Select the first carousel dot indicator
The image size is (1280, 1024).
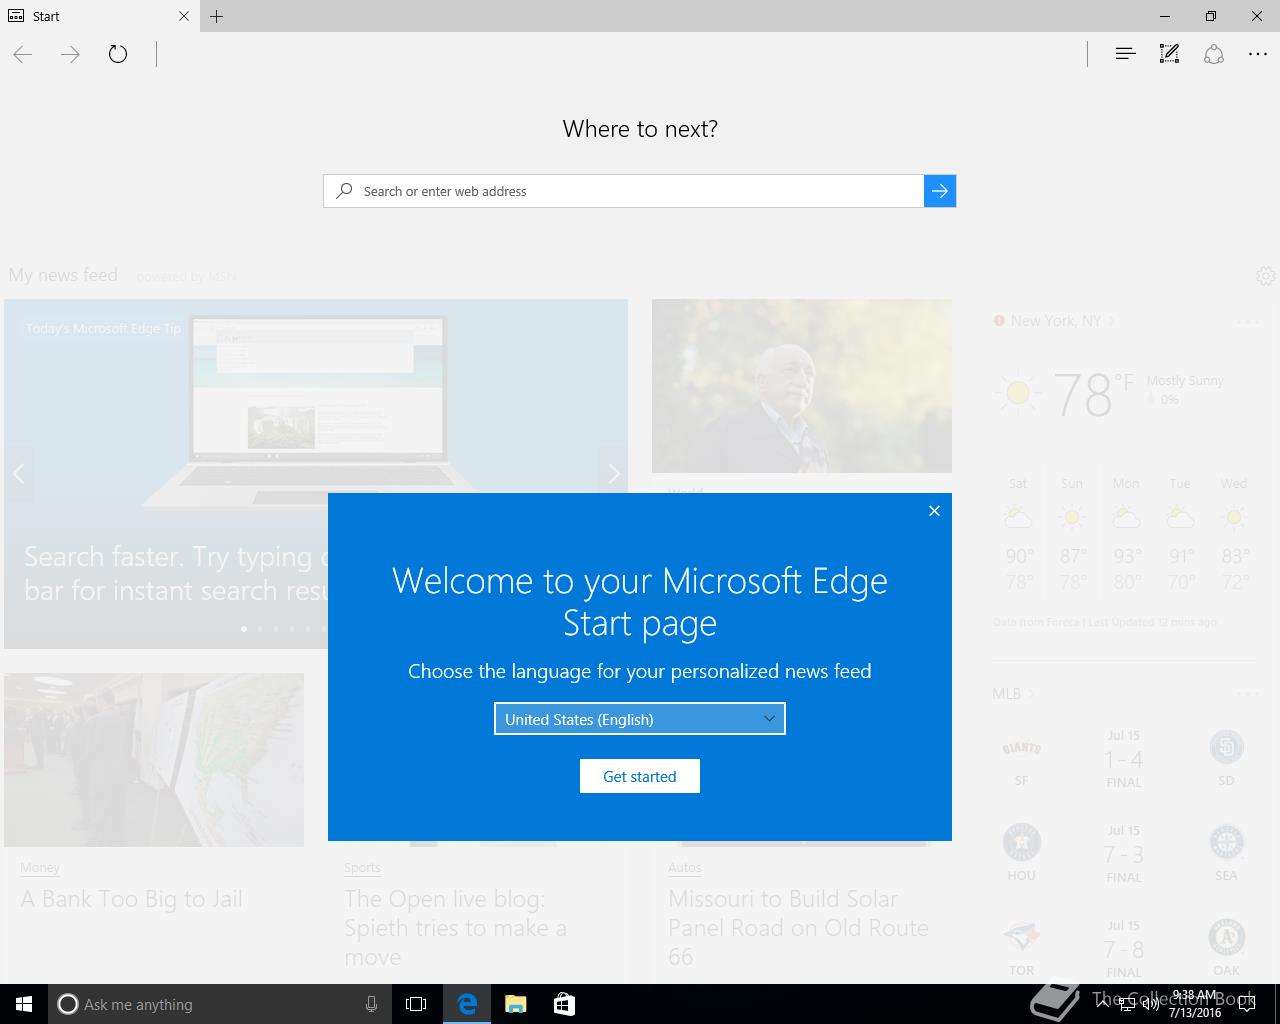click(244, 629)
